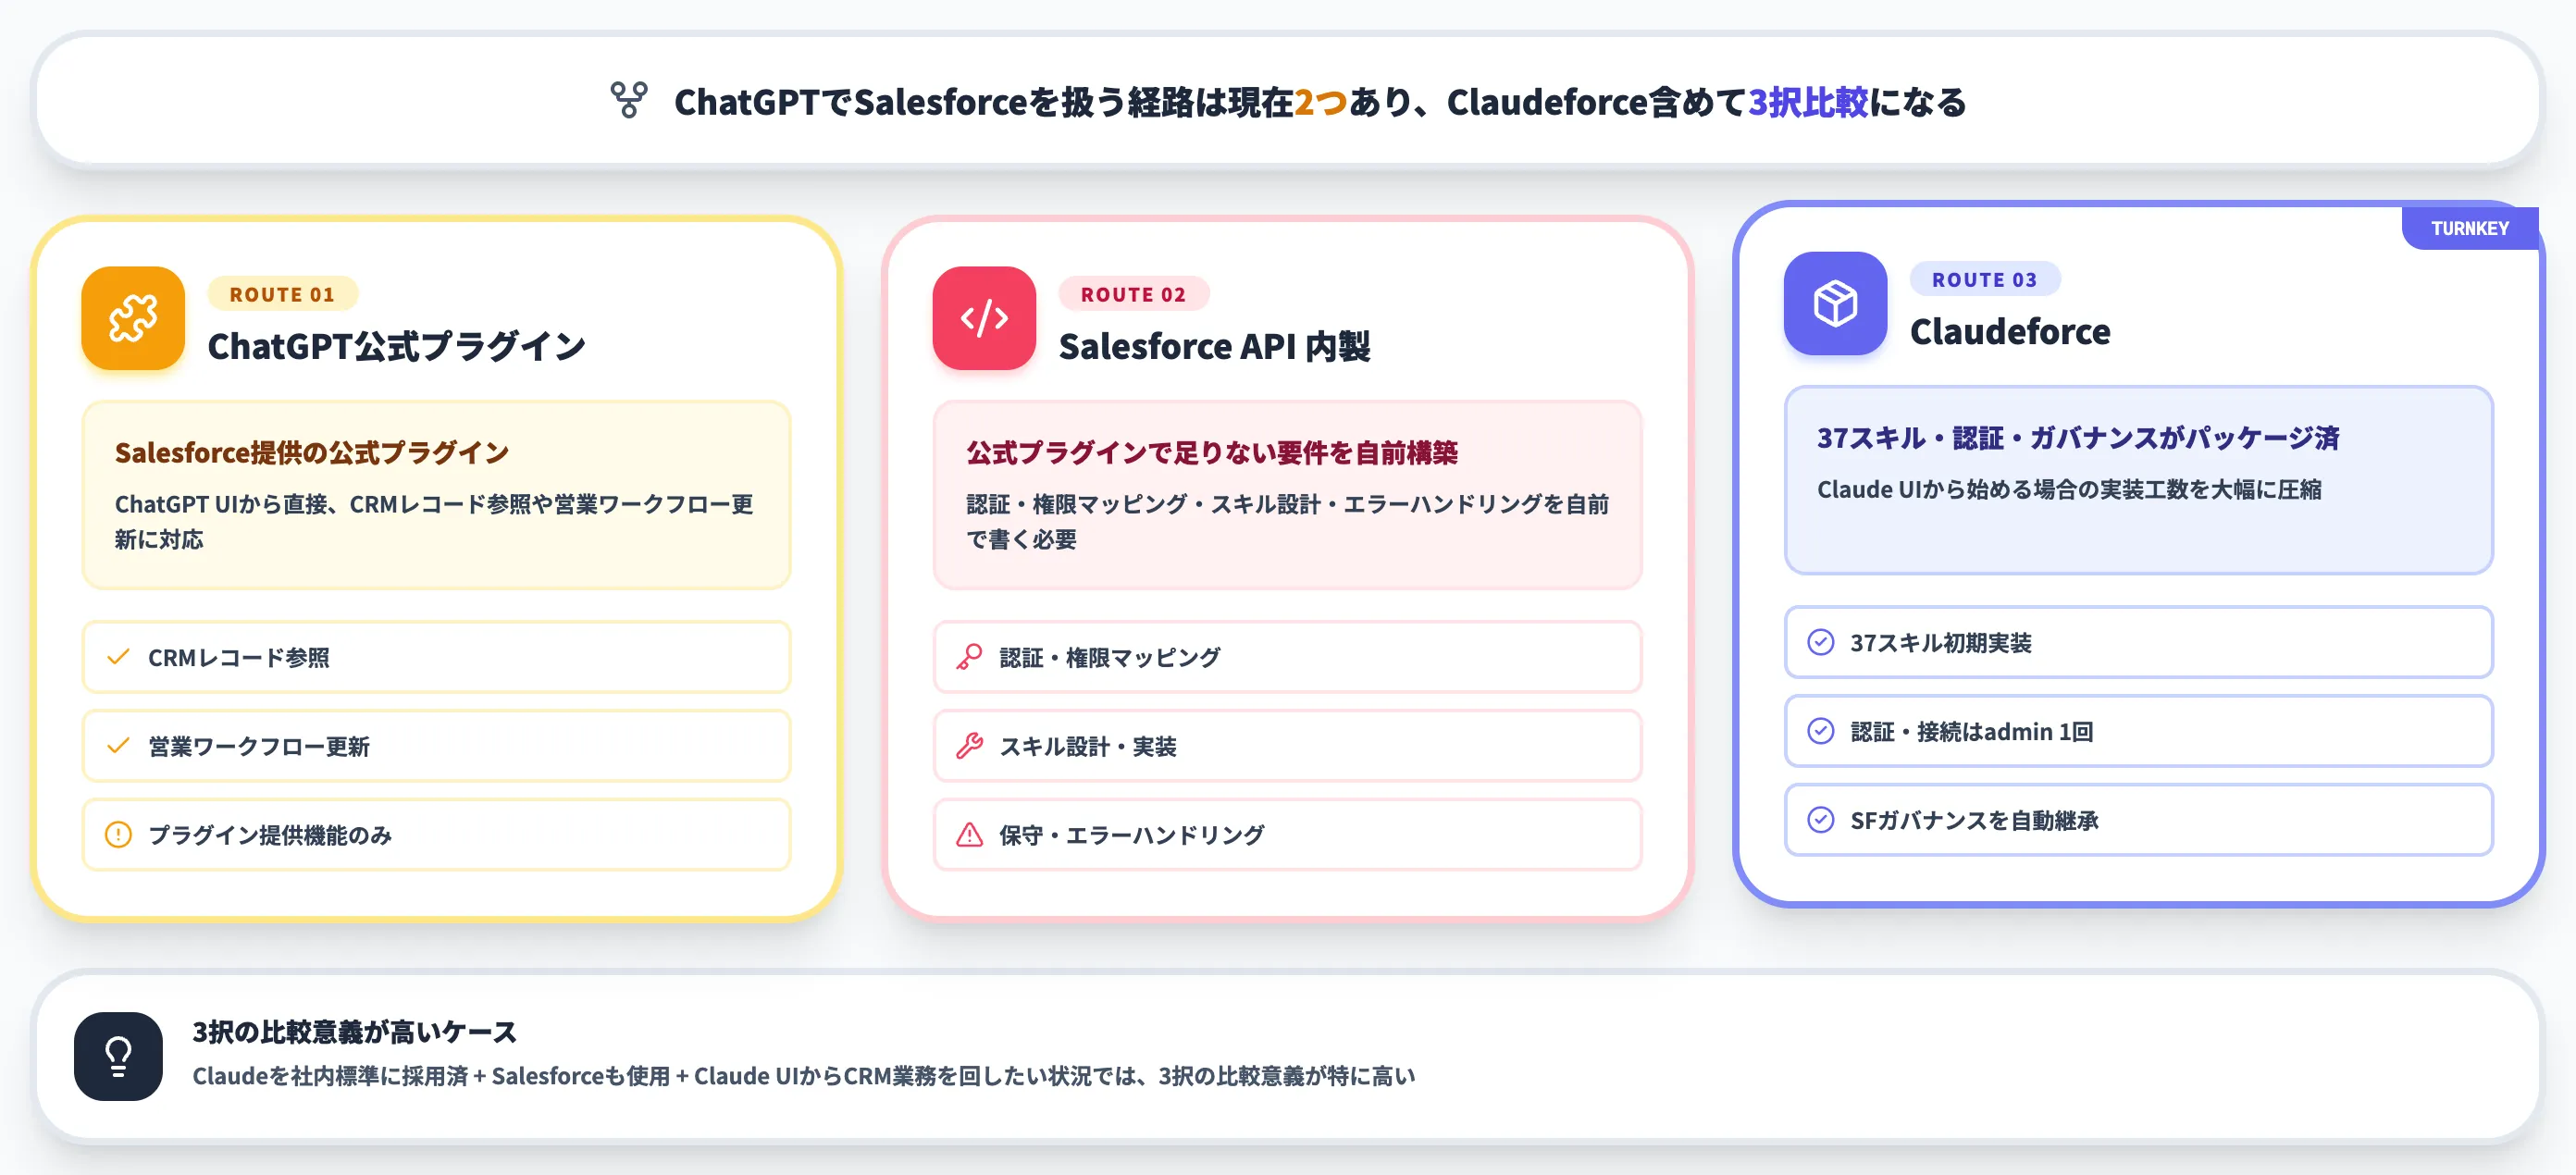The height and width of the screenshot is (1175, 2576).
Task: Select the 営業ワークフロー更新 row
Action: (x=436, y=746)
